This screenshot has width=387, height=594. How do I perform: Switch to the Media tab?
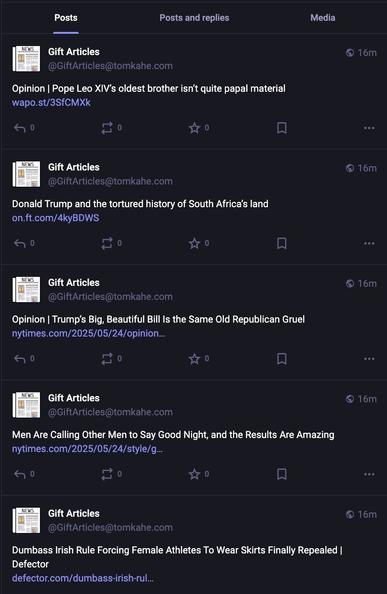[x=323, y=18]
